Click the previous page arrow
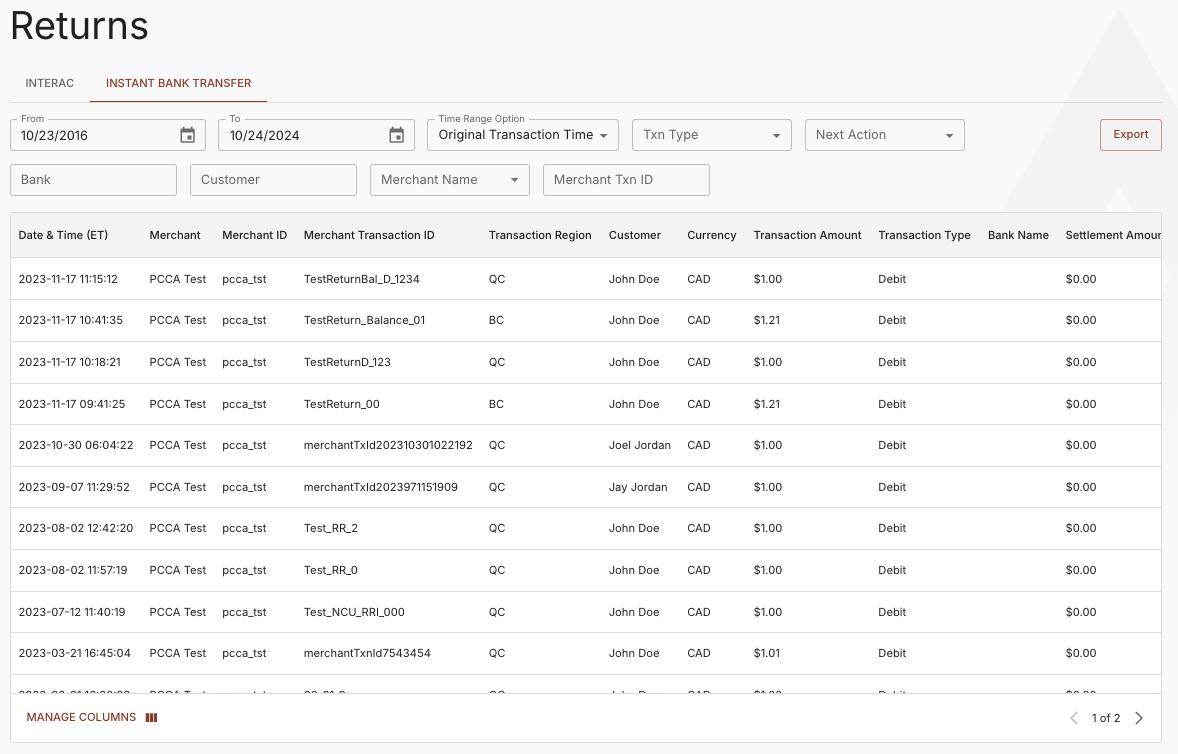1178x754 pixels. tap(1073, 717)
